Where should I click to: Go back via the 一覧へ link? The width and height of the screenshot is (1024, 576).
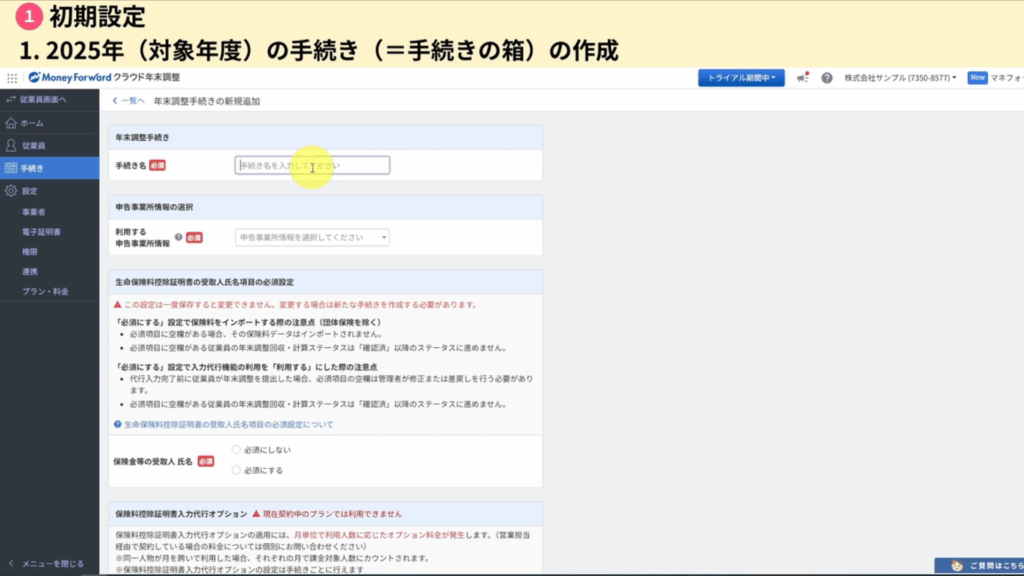[x=129, y=101]
